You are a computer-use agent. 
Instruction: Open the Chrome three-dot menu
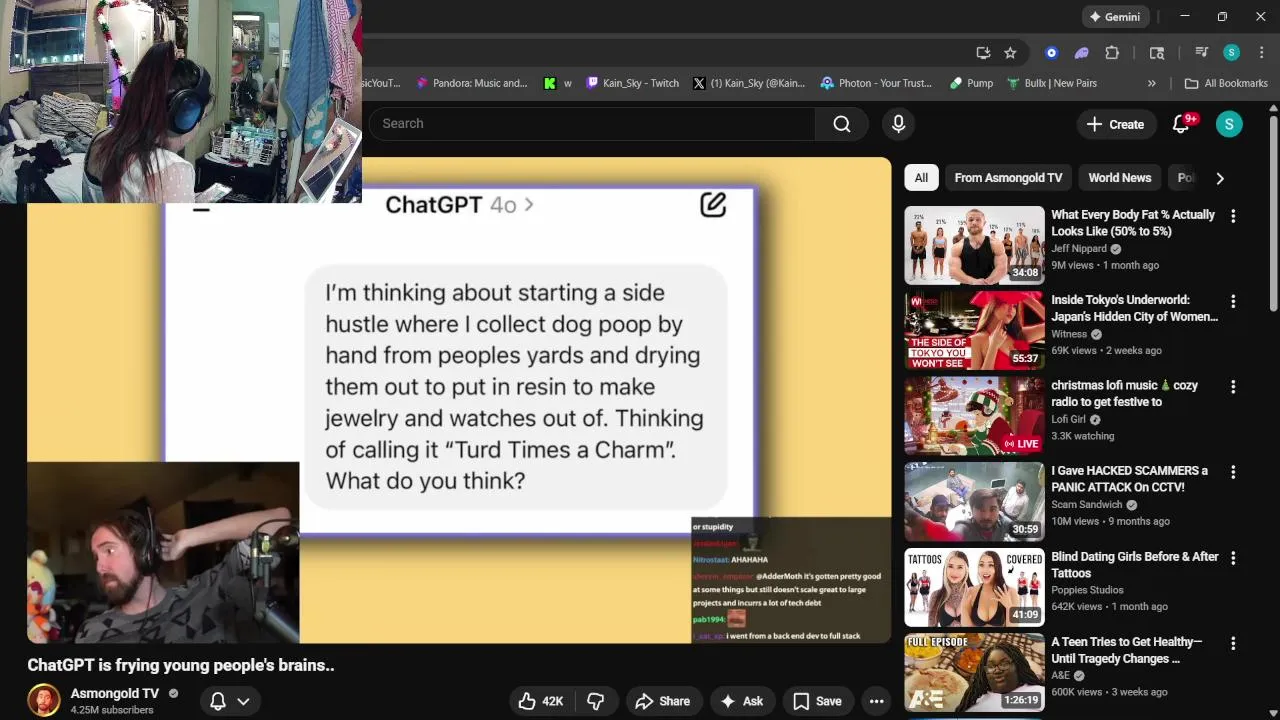[1261, 53]
